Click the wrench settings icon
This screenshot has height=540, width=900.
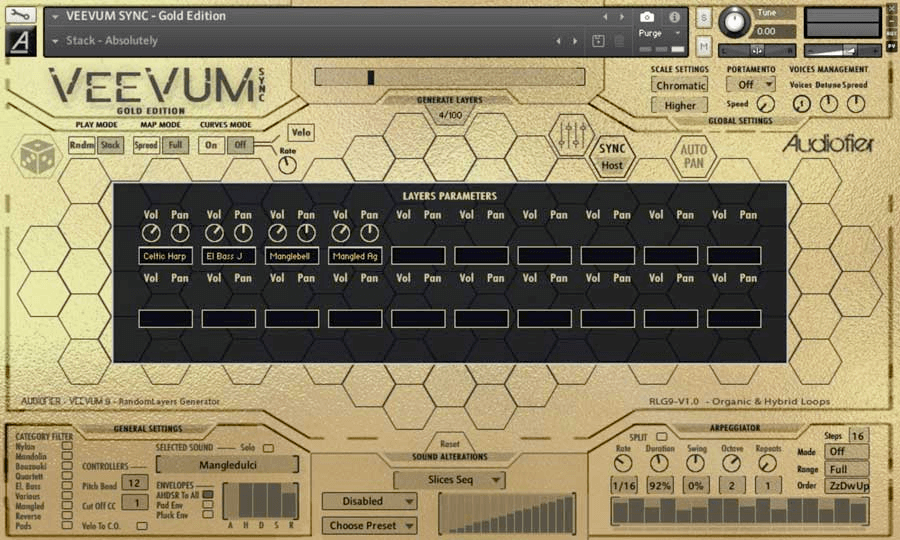(x=21, y=15)
